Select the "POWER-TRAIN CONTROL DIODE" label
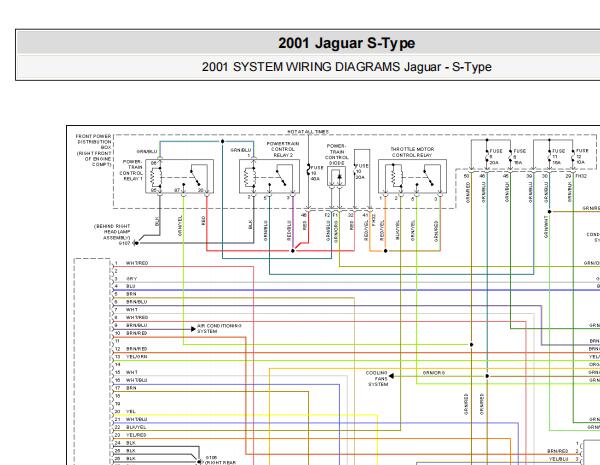Viewport: 600px width, 465px height. click(x=337, y=154)
